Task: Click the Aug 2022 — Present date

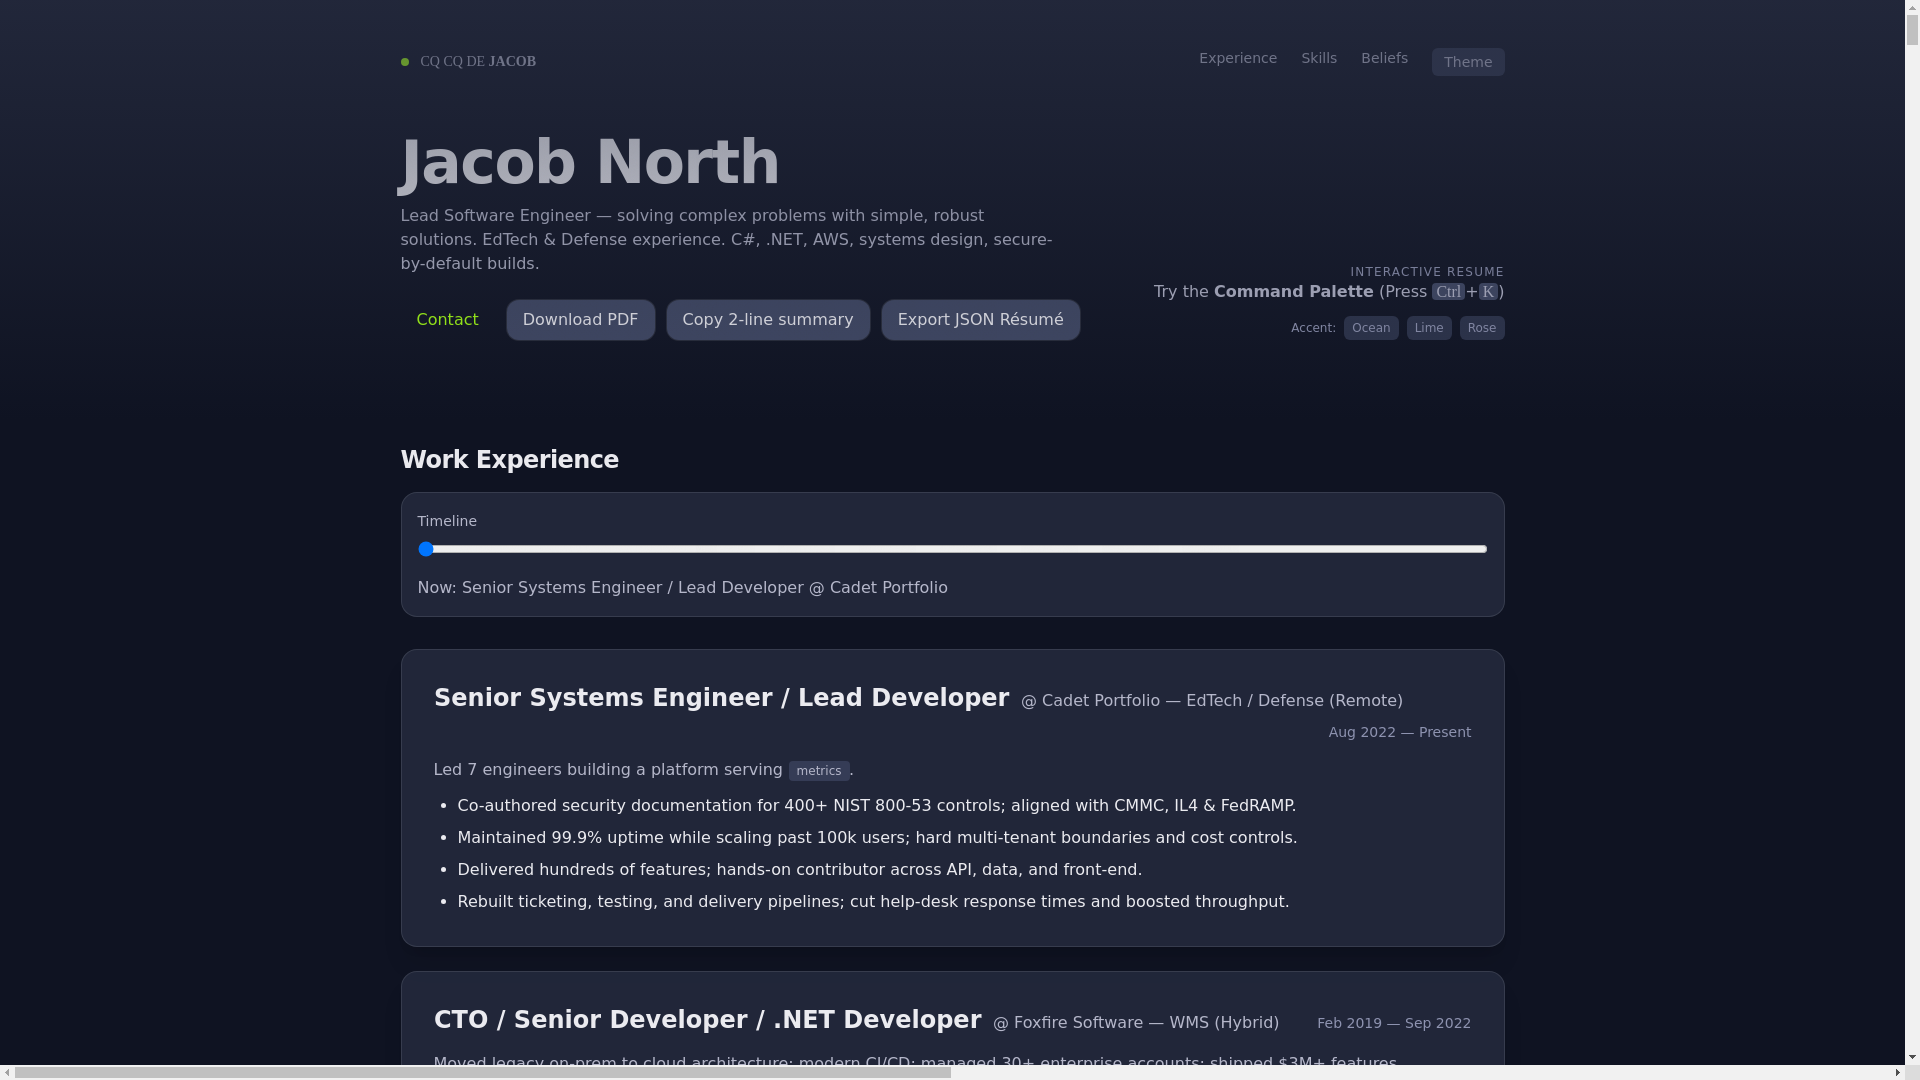Action: coord(1399,732)
